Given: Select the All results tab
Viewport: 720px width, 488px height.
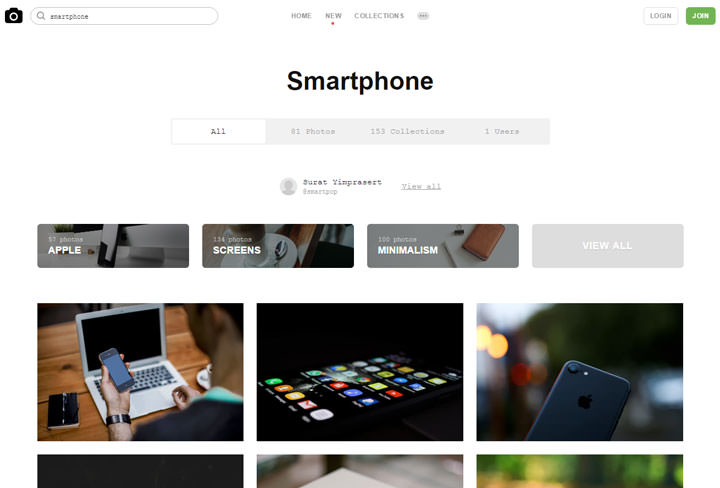Looking at the screenshot, I should point(219,131).
